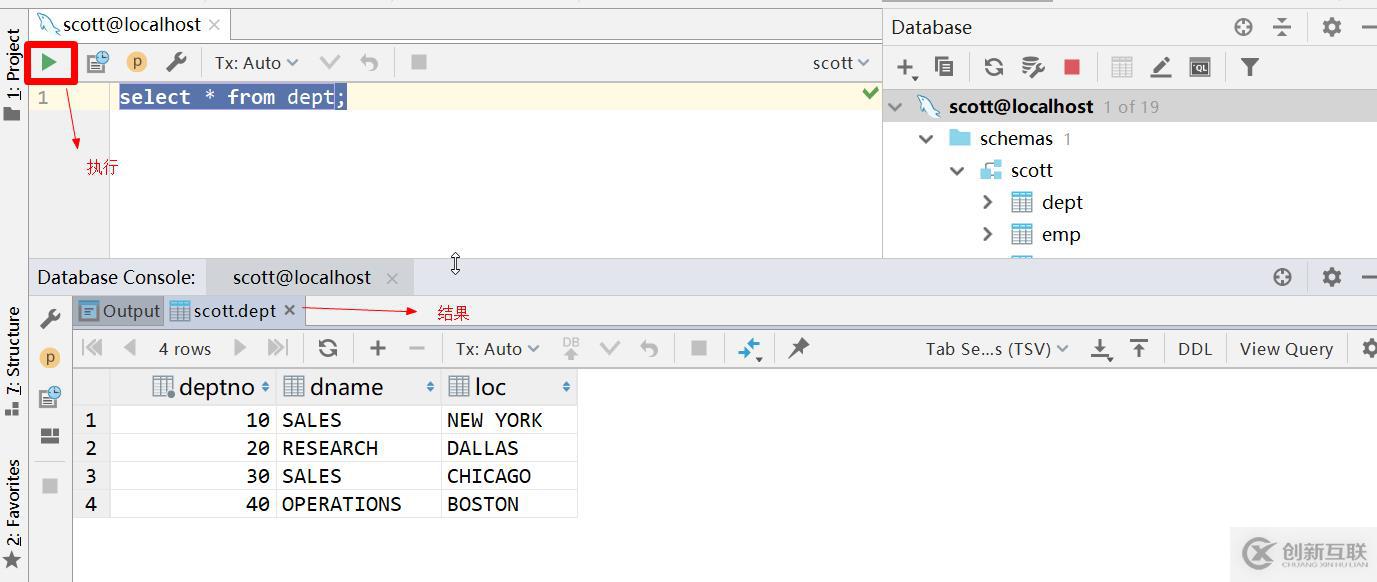Delete selected row minus icon

[417, 348]
